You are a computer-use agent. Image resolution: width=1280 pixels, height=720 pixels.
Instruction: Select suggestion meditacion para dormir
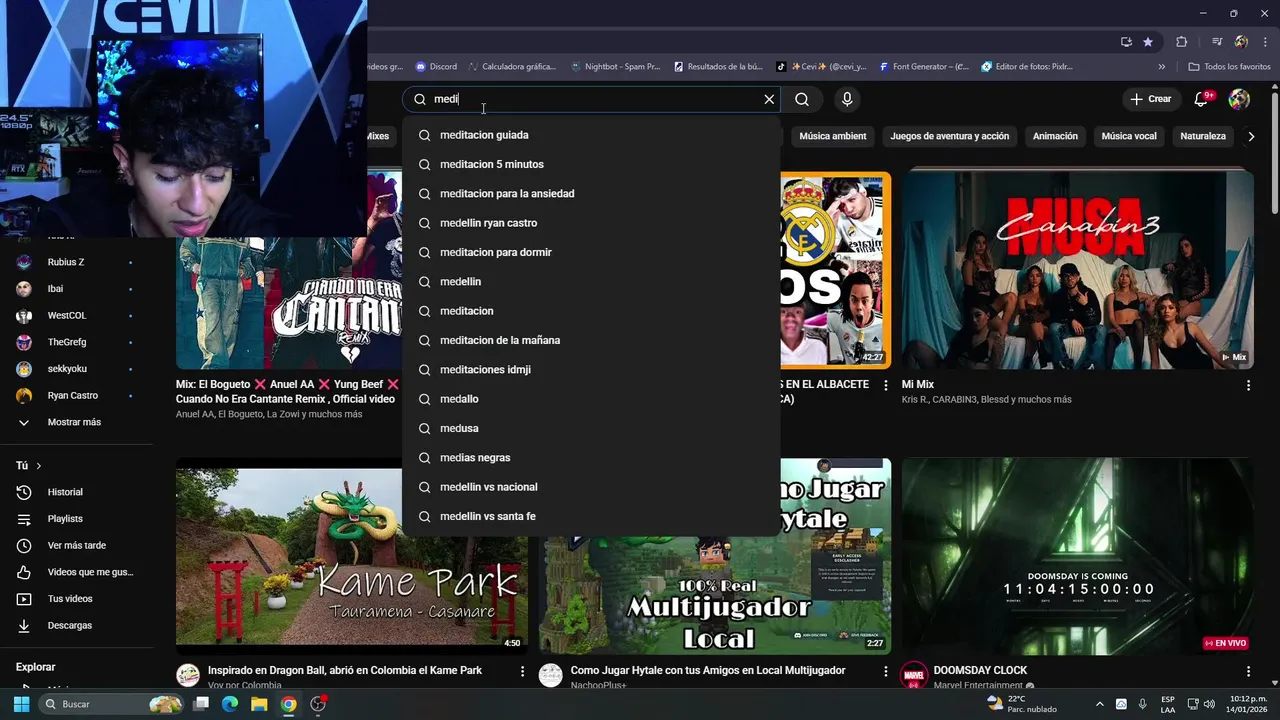click(591, 252)
